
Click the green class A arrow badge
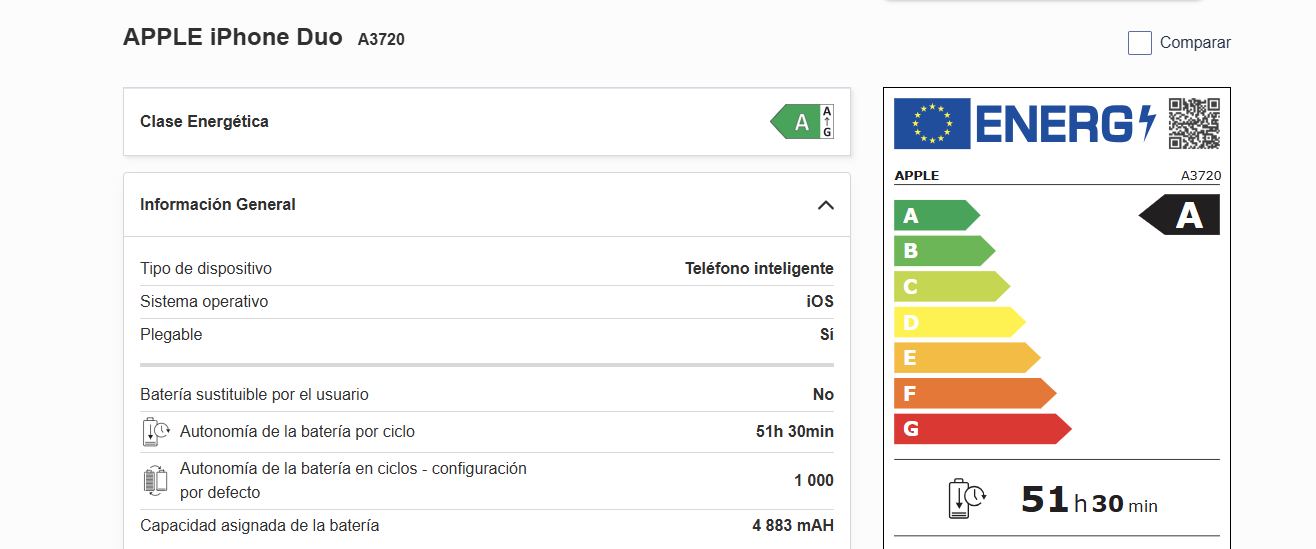[801, 122]
